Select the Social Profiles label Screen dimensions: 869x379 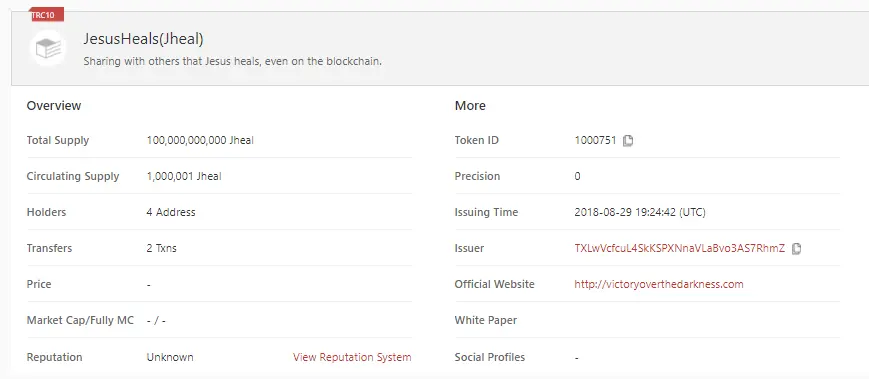coord(489,357)
